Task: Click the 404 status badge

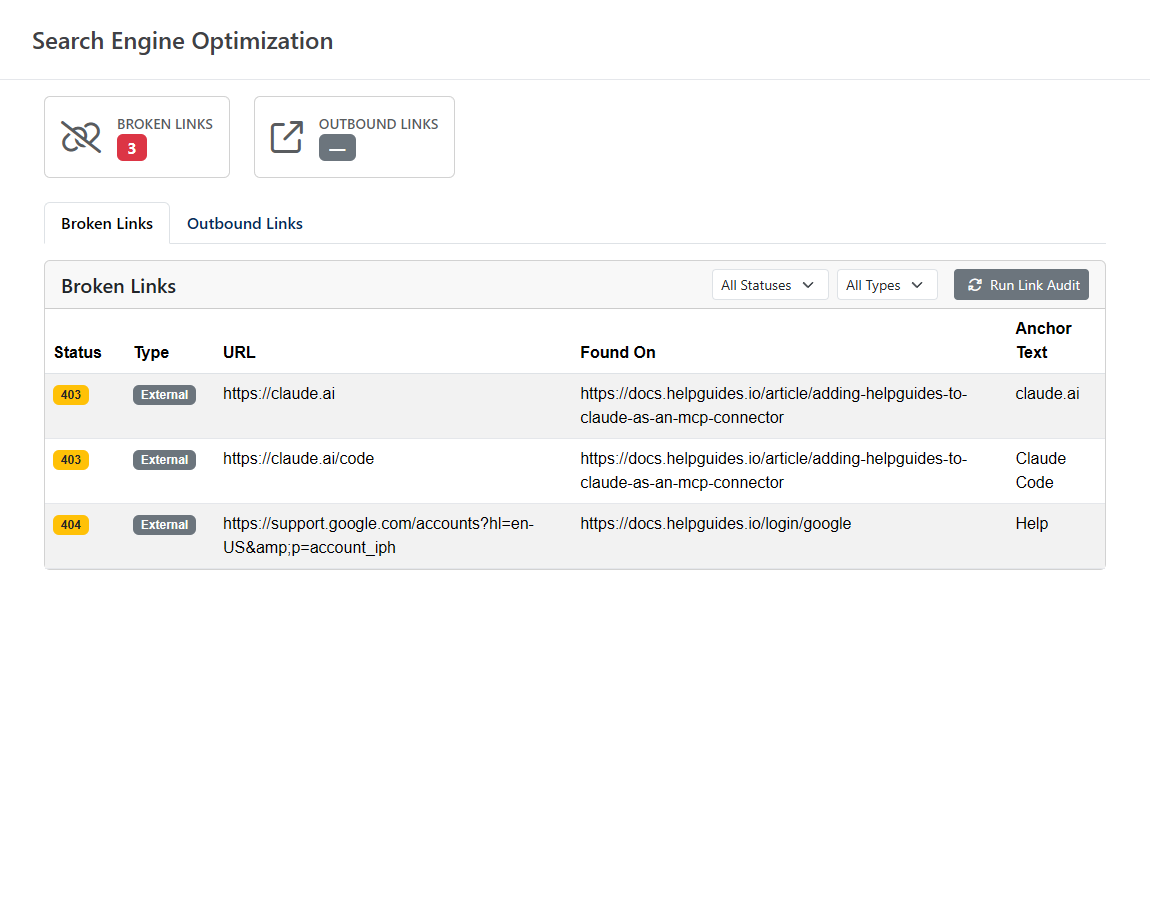Action: (x=71, y=525)
